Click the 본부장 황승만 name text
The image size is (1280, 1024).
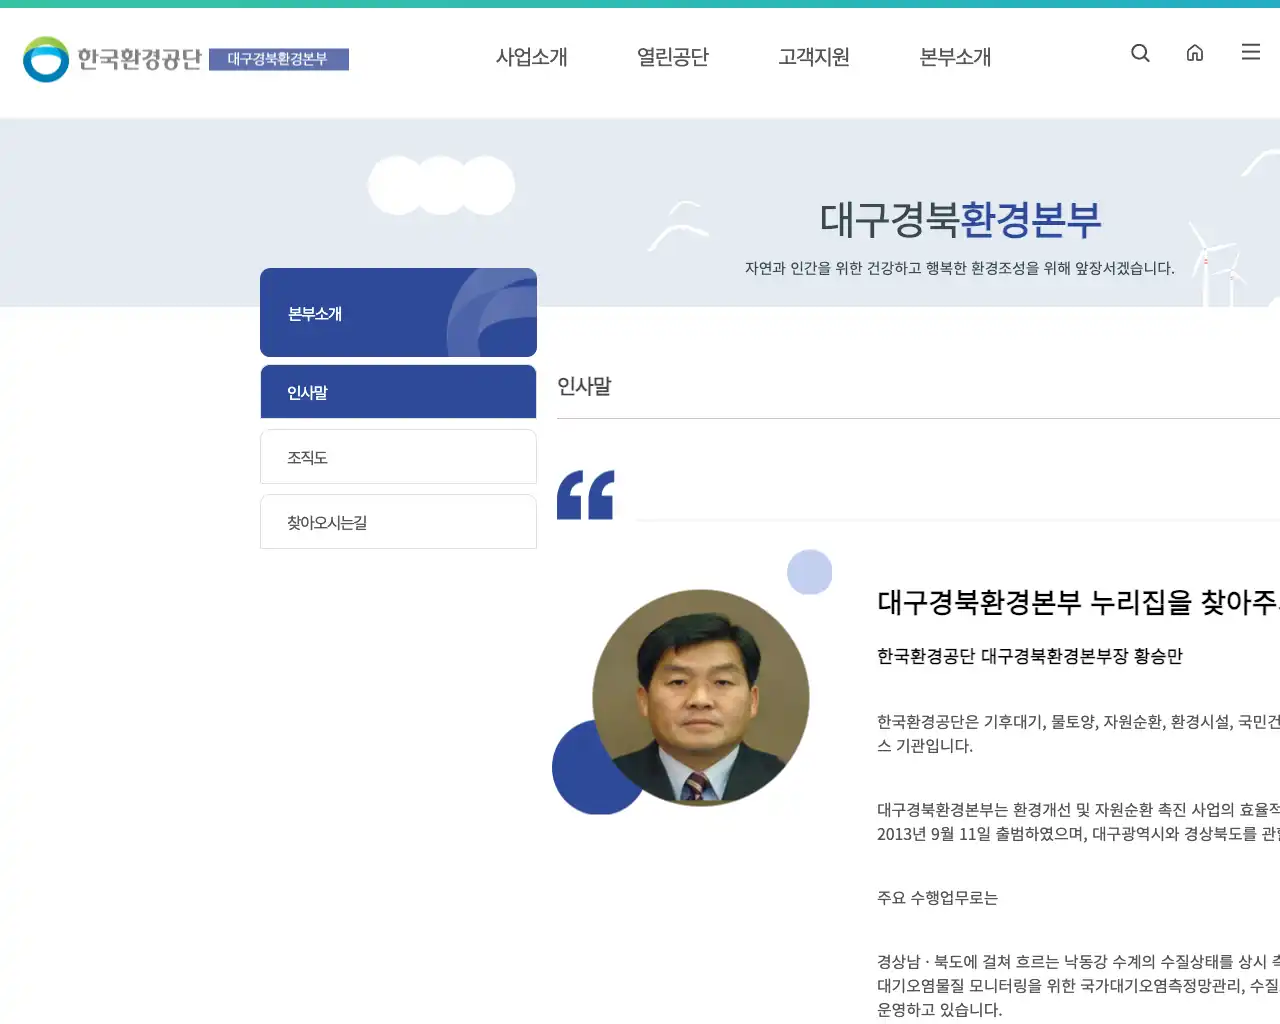pyautogui.click(x=1028, y=656)
